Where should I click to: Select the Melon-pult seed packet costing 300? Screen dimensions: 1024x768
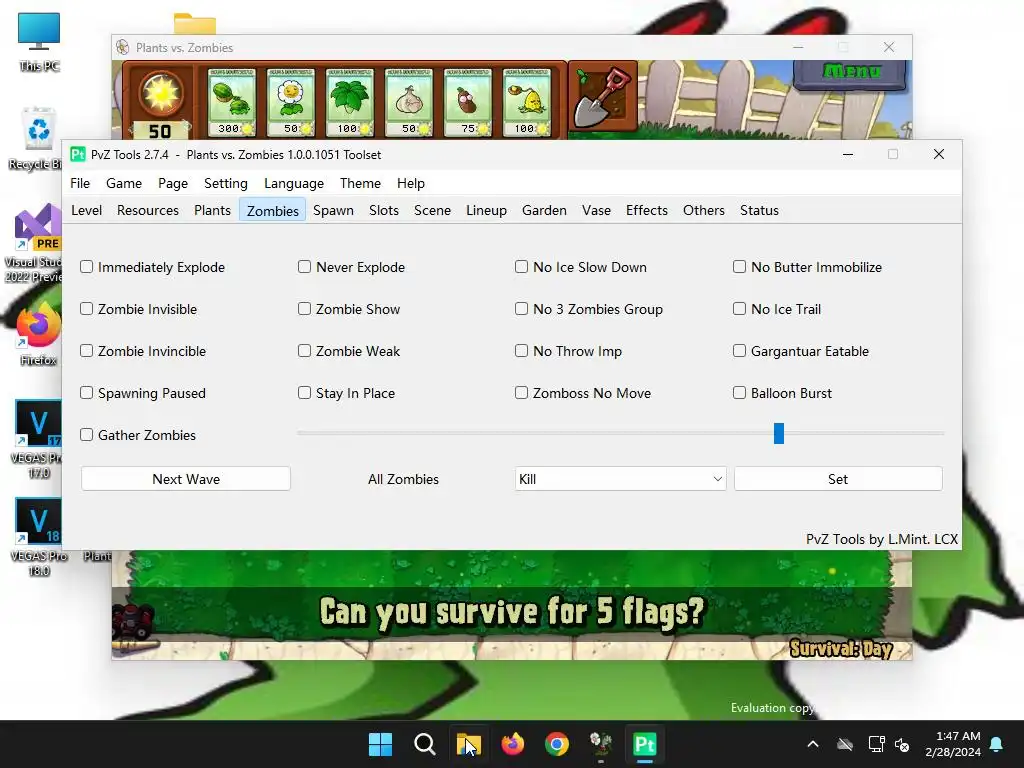click(x=231, y=102)
